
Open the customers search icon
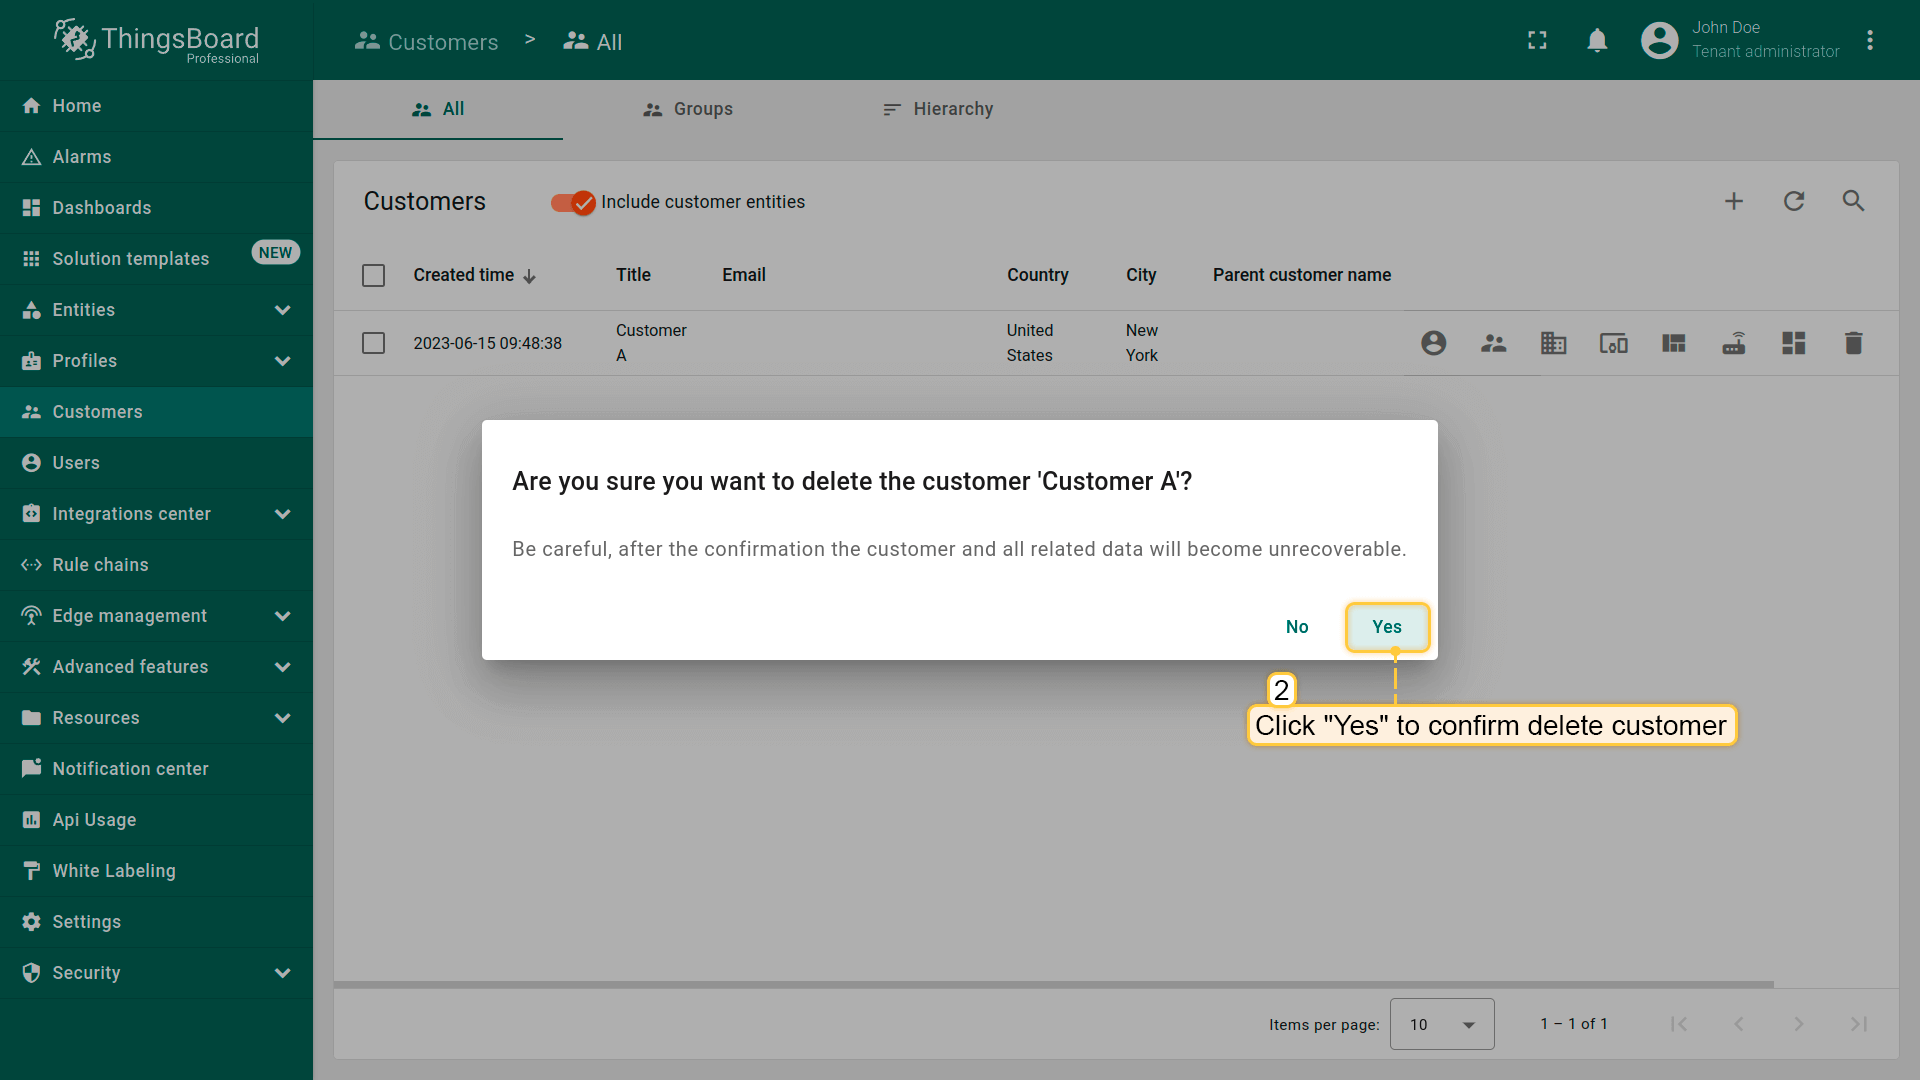pos(1853,201)
